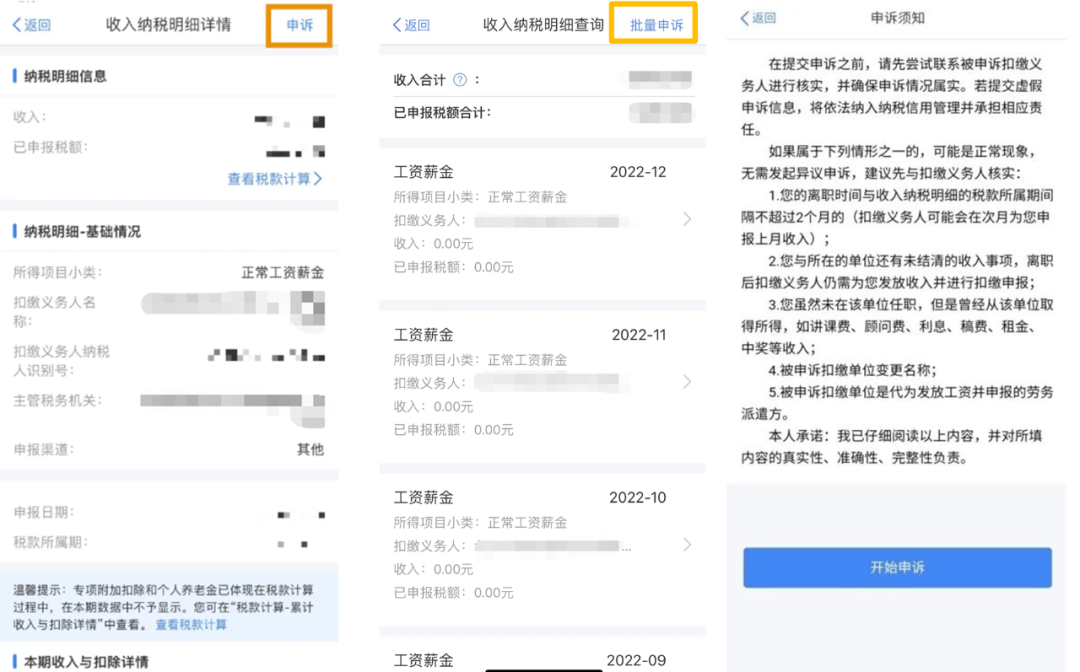This screenshot has width=1080, height=672.
Task: Select 工资薪金 title of the 2022-12 entry
Action: pos(424,171)
